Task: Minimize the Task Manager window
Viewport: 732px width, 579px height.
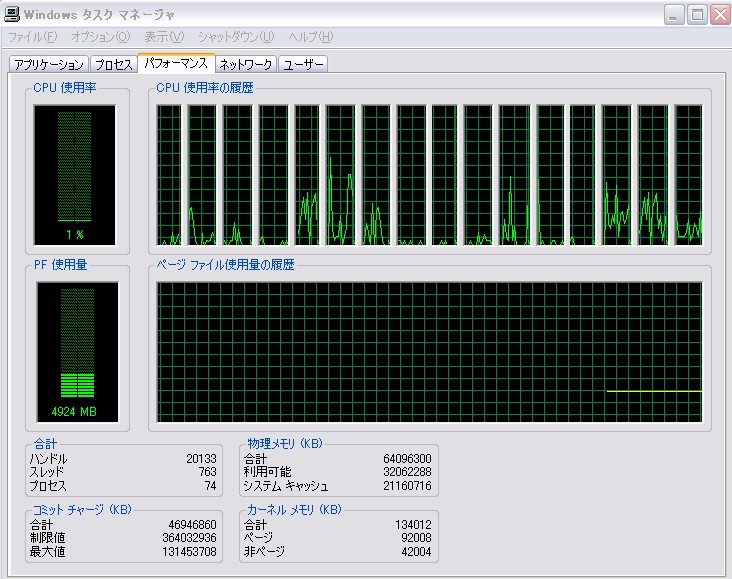Action: 674,15
